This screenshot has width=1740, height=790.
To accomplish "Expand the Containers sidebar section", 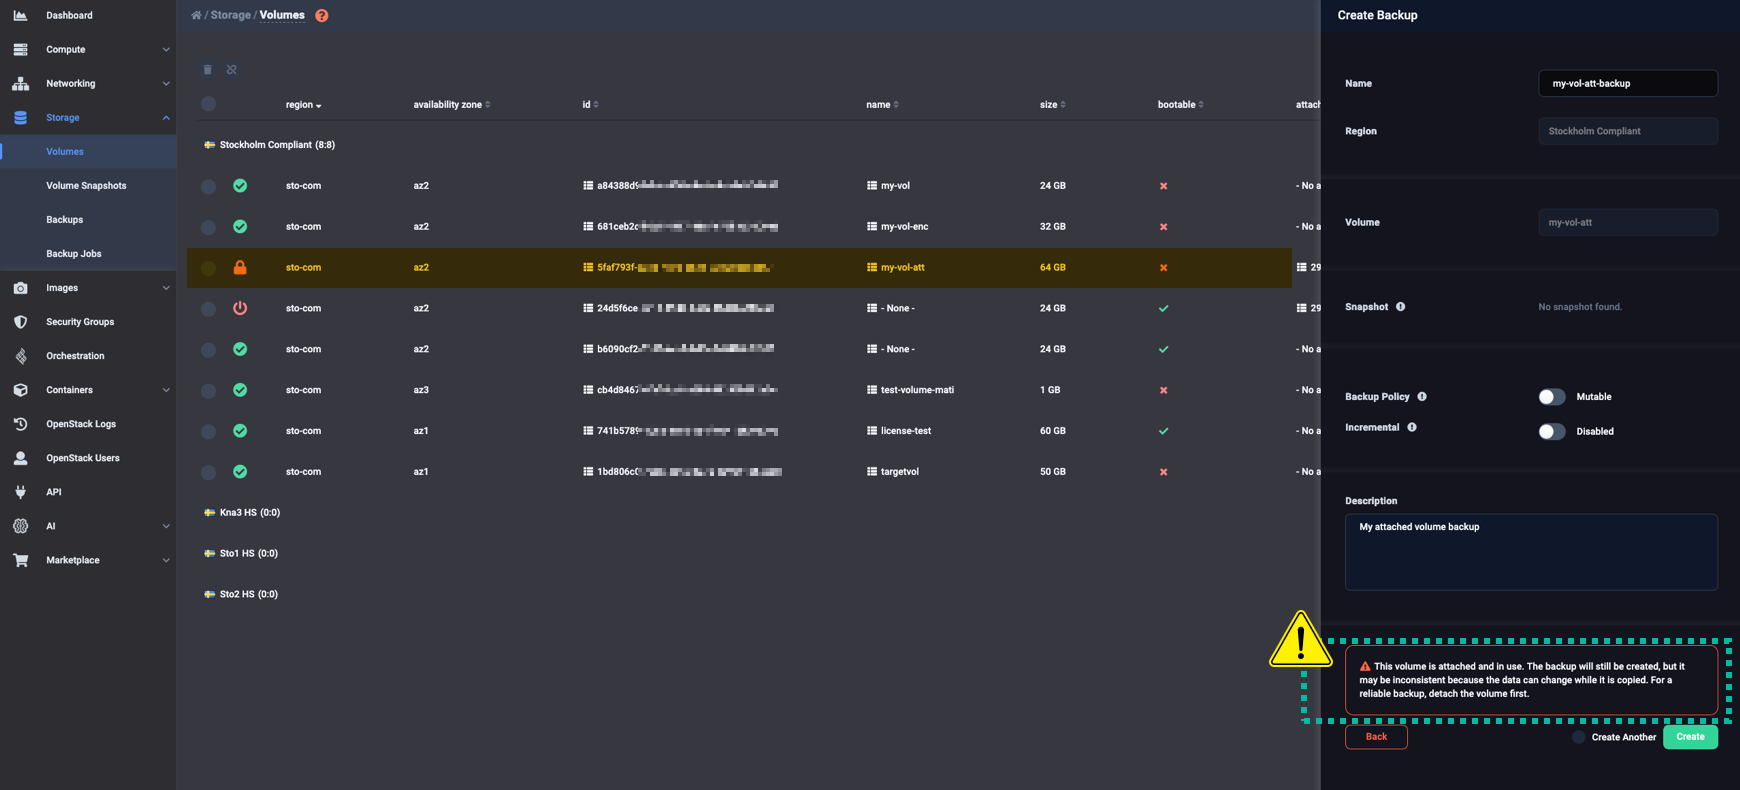I will coord(88,390).
